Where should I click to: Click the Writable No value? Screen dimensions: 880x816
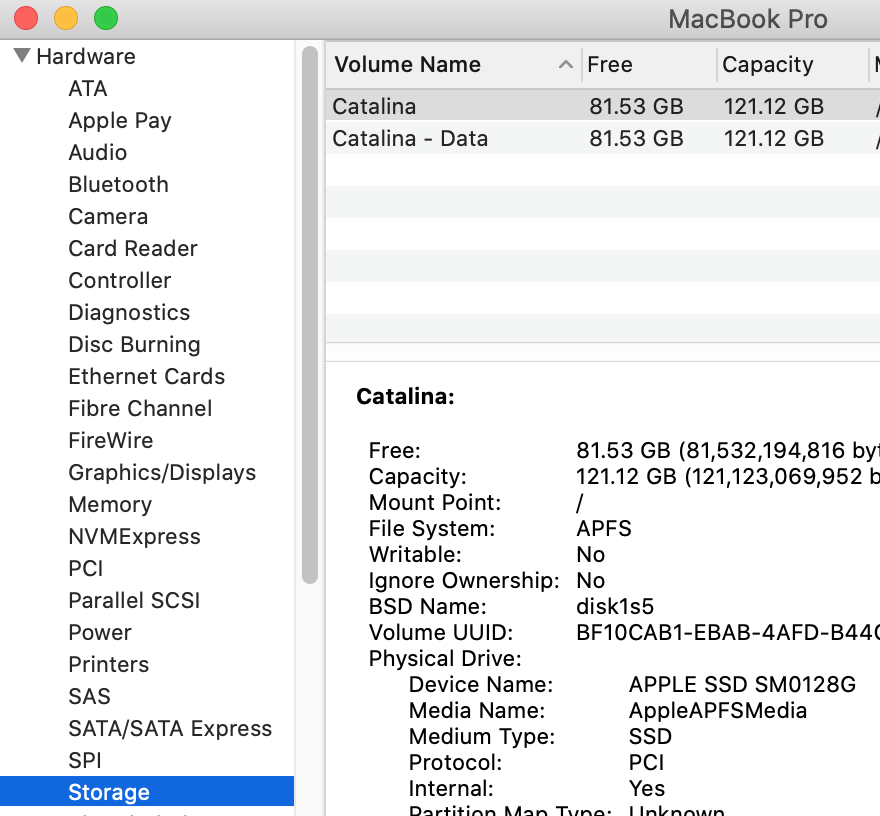(590, 554)
